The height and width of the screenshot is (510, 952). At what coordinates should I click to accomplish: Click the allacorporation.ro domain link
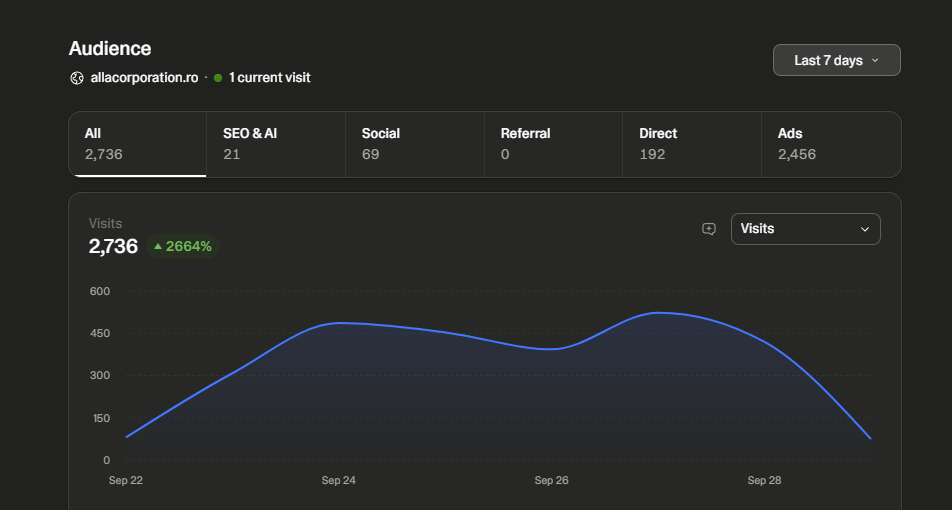click(x=144, y=78)
